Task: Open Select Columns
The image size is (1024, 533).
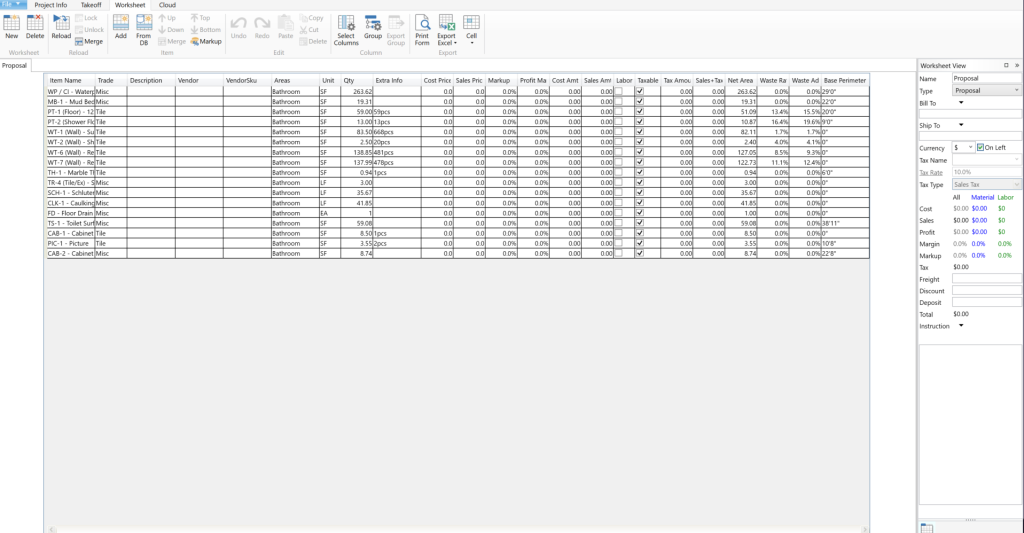Action: coord(346,30)
